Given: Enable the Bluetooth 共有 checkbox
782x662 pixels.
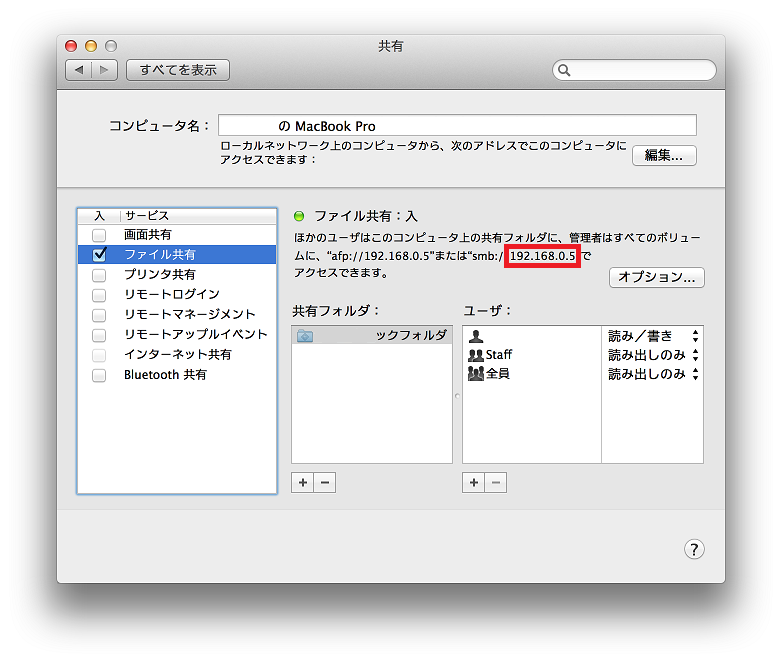Looking at the screenshot, I should (99, 375).
